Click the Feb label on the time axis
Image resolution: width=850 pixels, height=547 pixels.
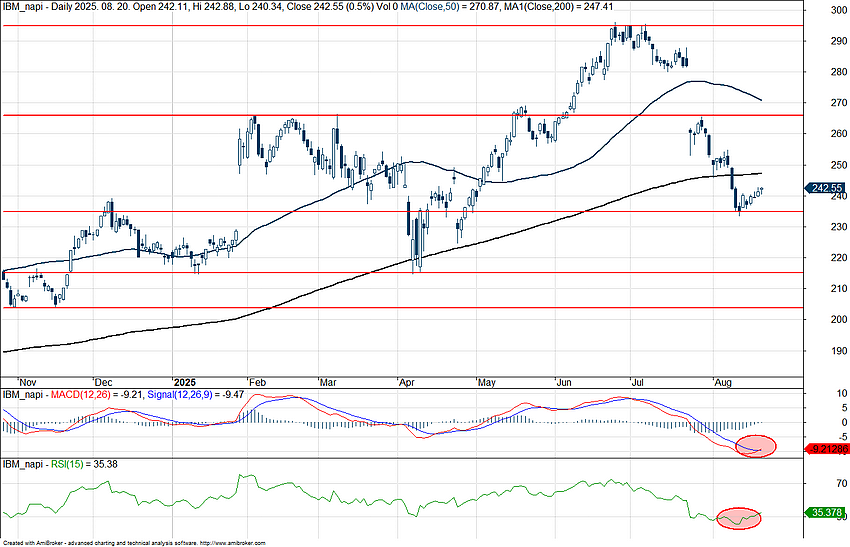(x=258, y=383)
